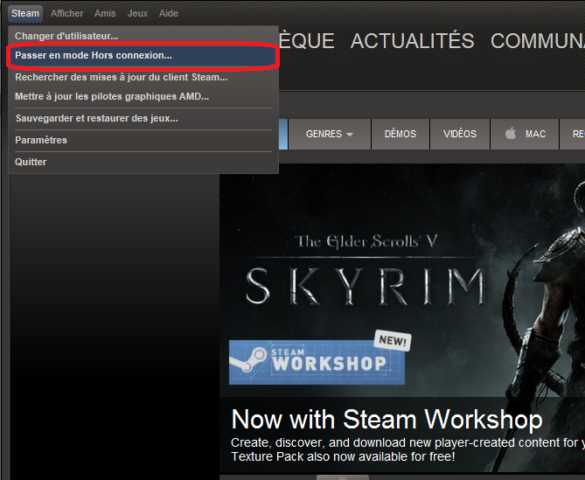The width and height of the screenshot is (585, 480).
Task: Click the NEW! tag on the Workshop badge
Action: click(392, 340)
